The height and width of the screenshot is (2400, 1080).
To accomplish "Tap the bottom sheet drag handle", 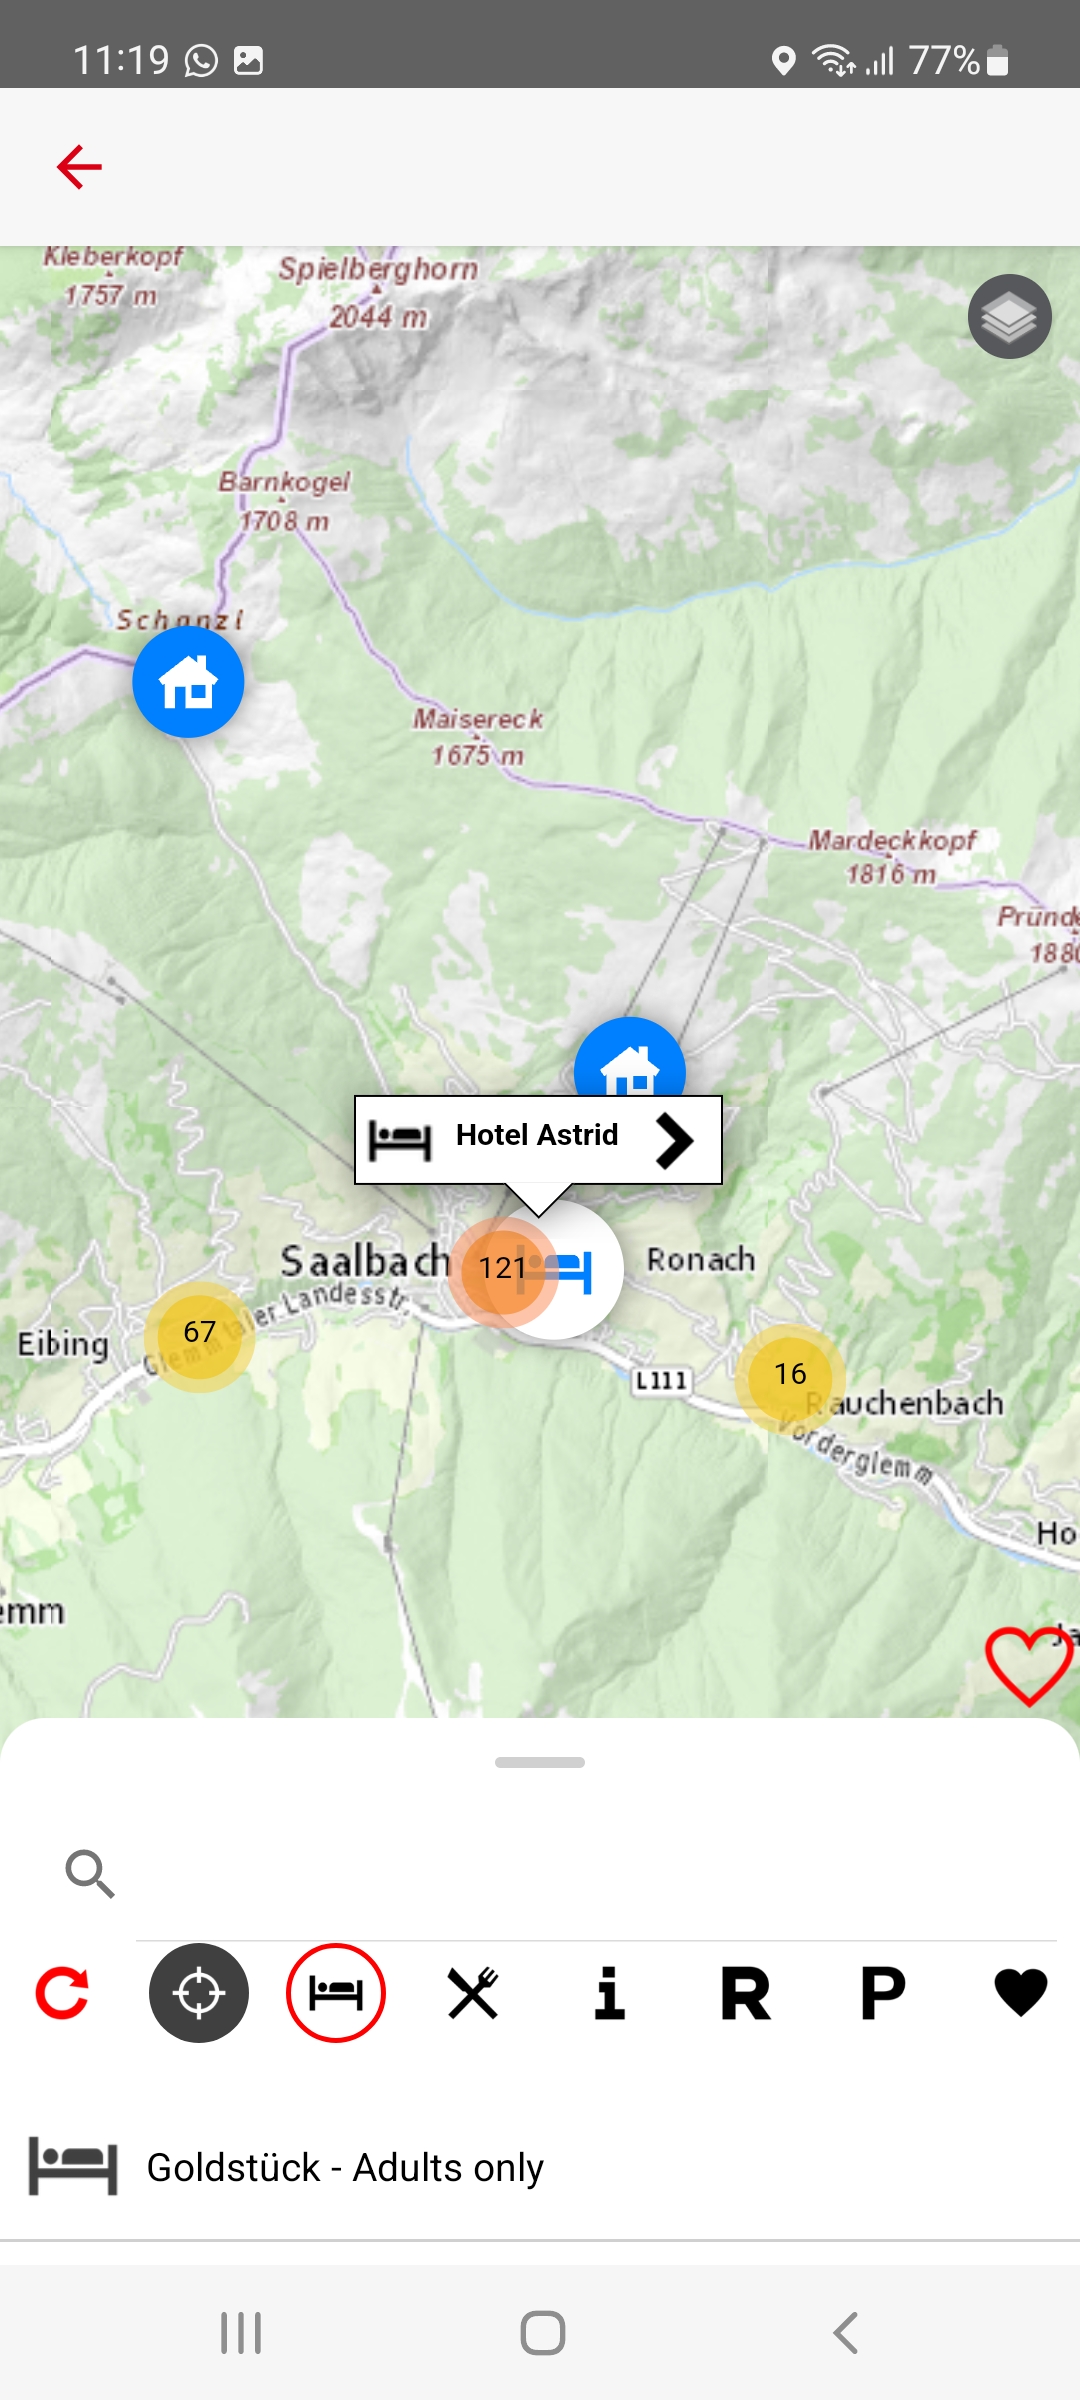I will [x=540, y=1762].
